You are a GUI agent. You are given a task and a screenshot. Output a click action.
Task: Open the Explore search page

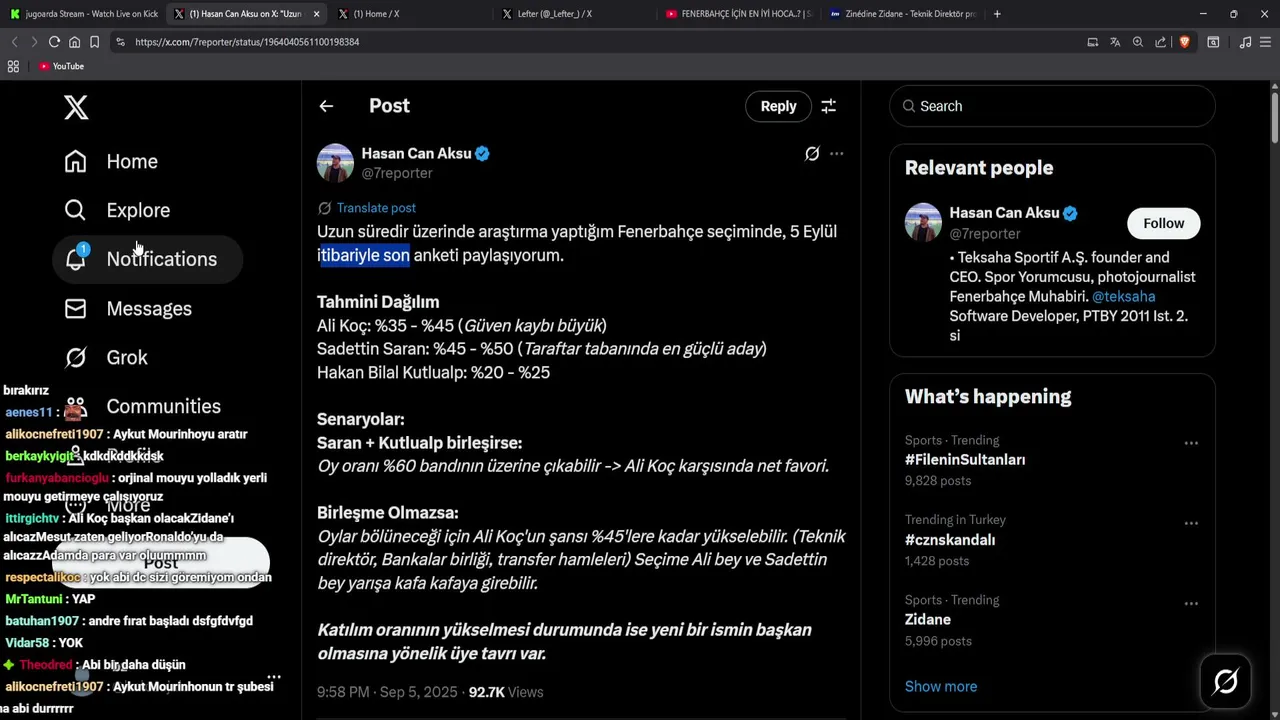[117, 210]
